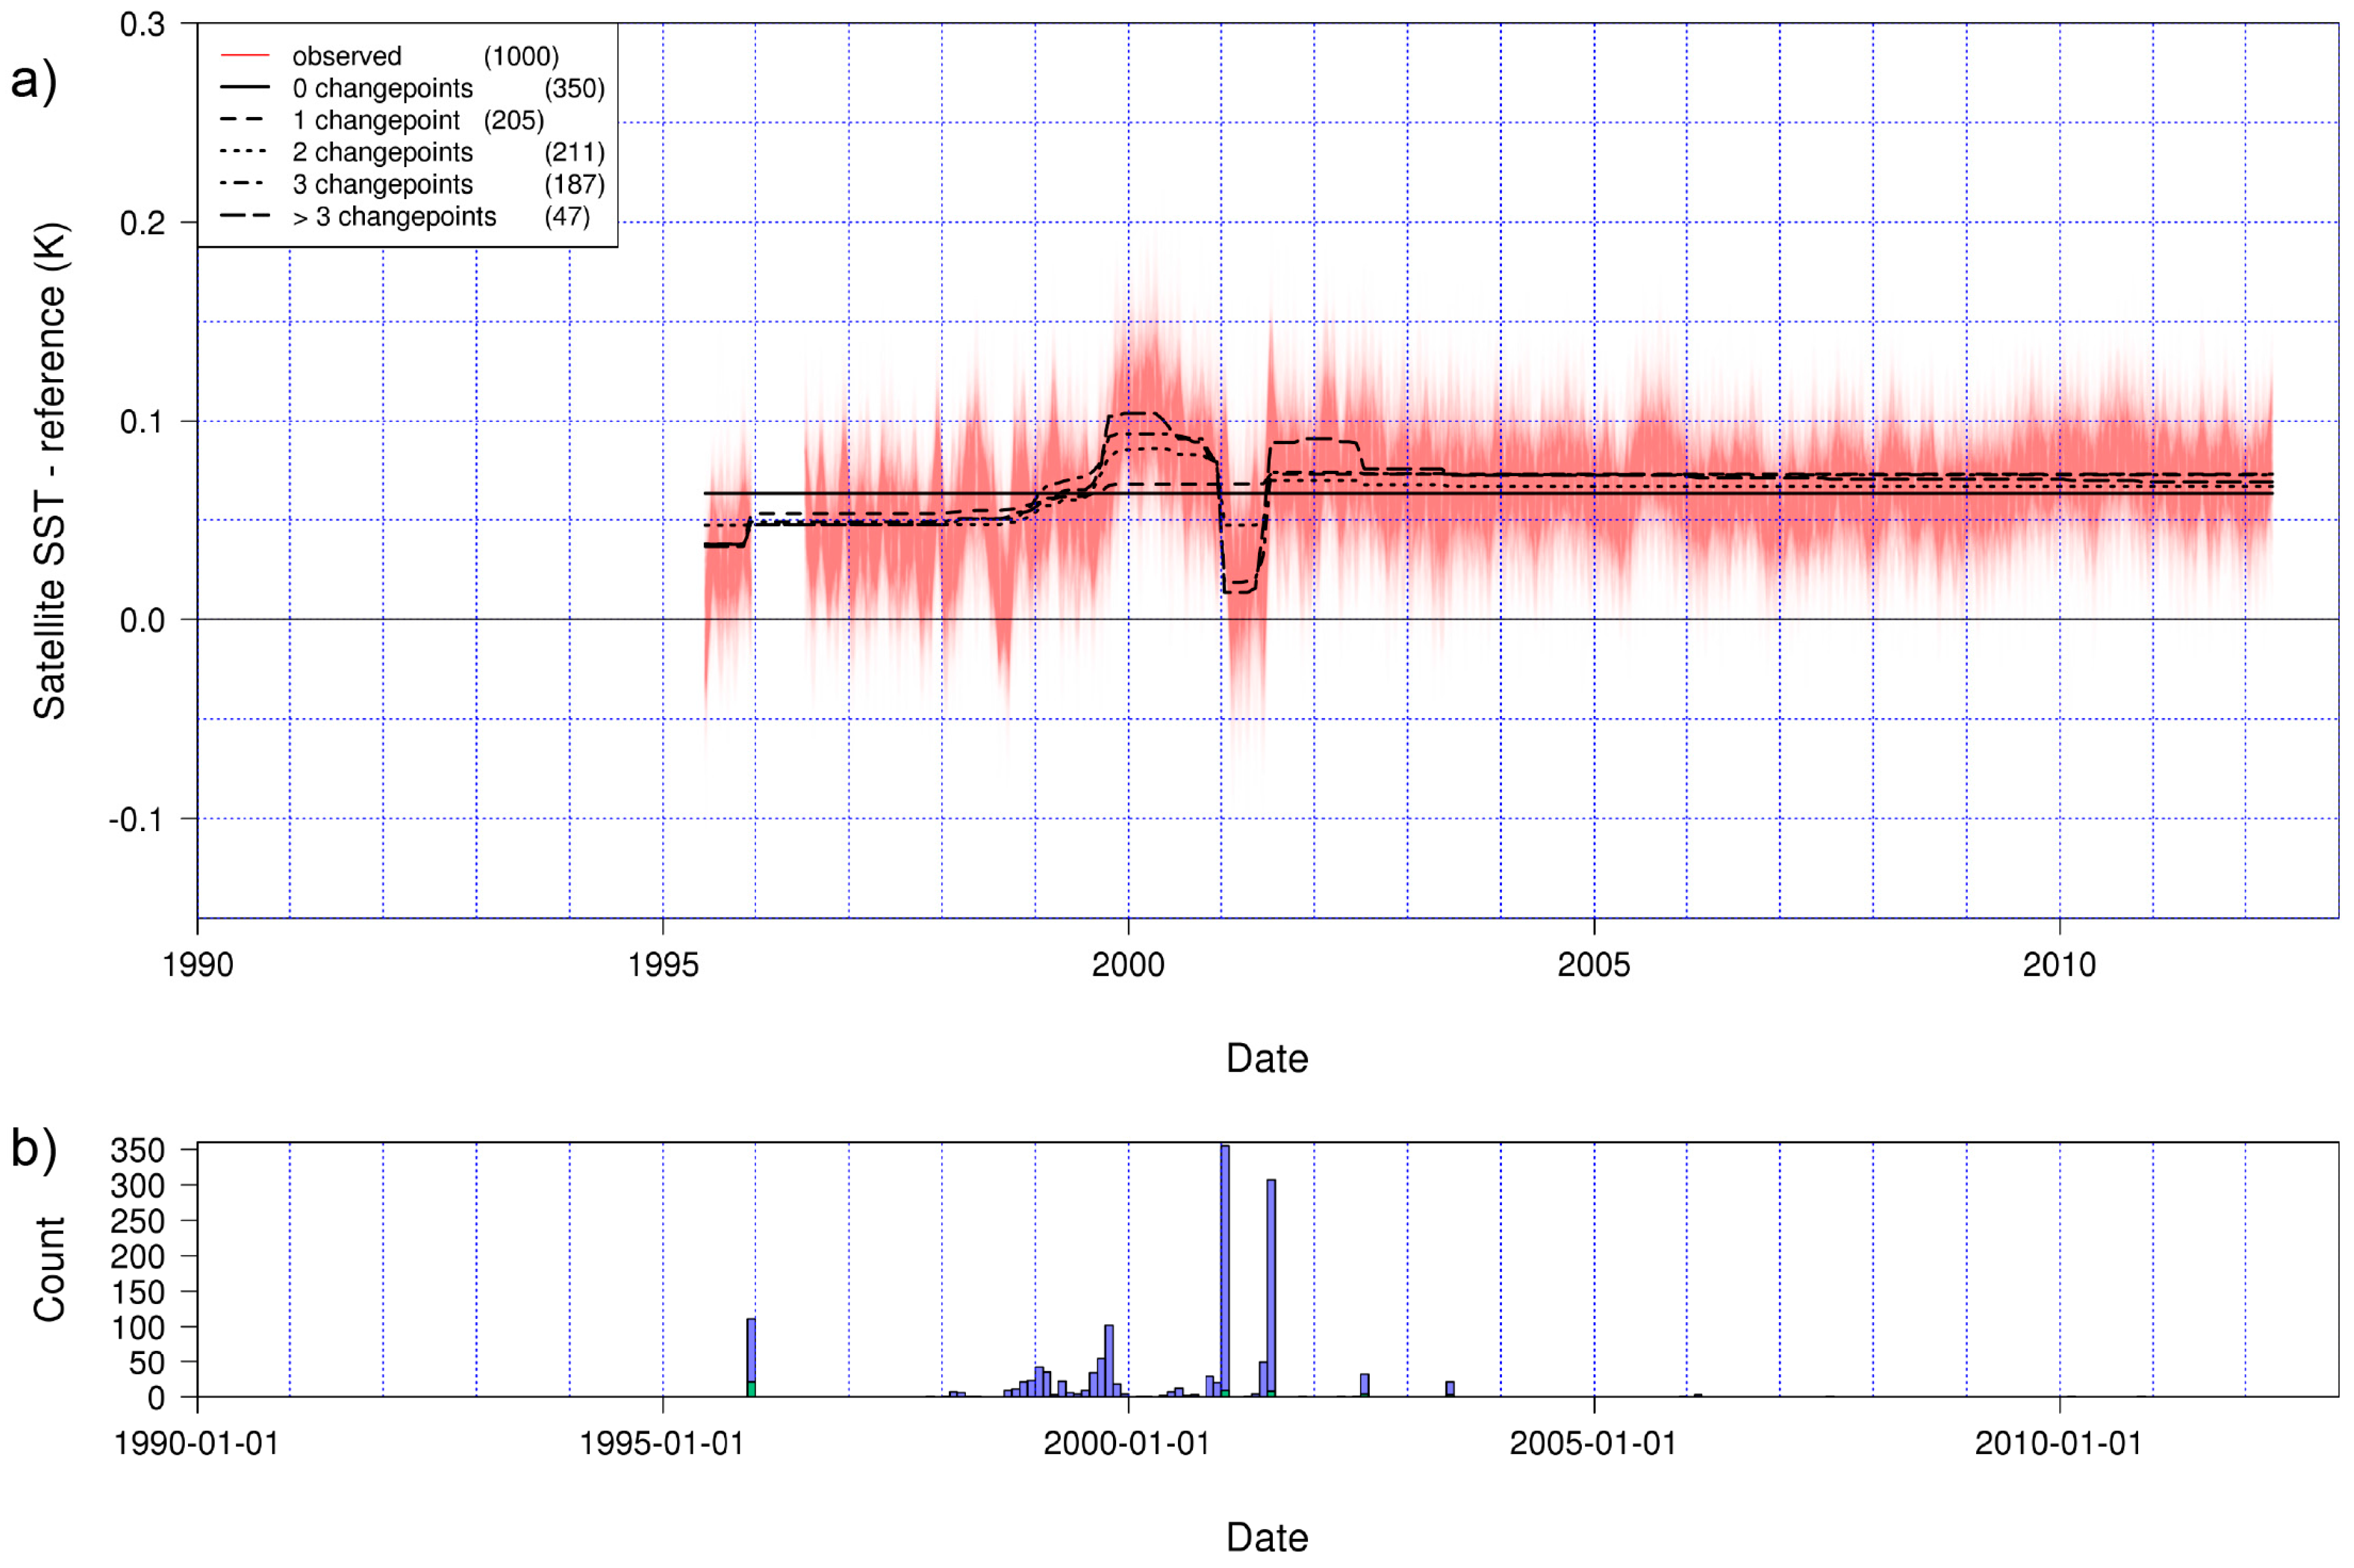Viewport: 2354px width, 1568px height.
Task: Switch to the panel labeled 'a)'
Action: [x=33, y=84]
